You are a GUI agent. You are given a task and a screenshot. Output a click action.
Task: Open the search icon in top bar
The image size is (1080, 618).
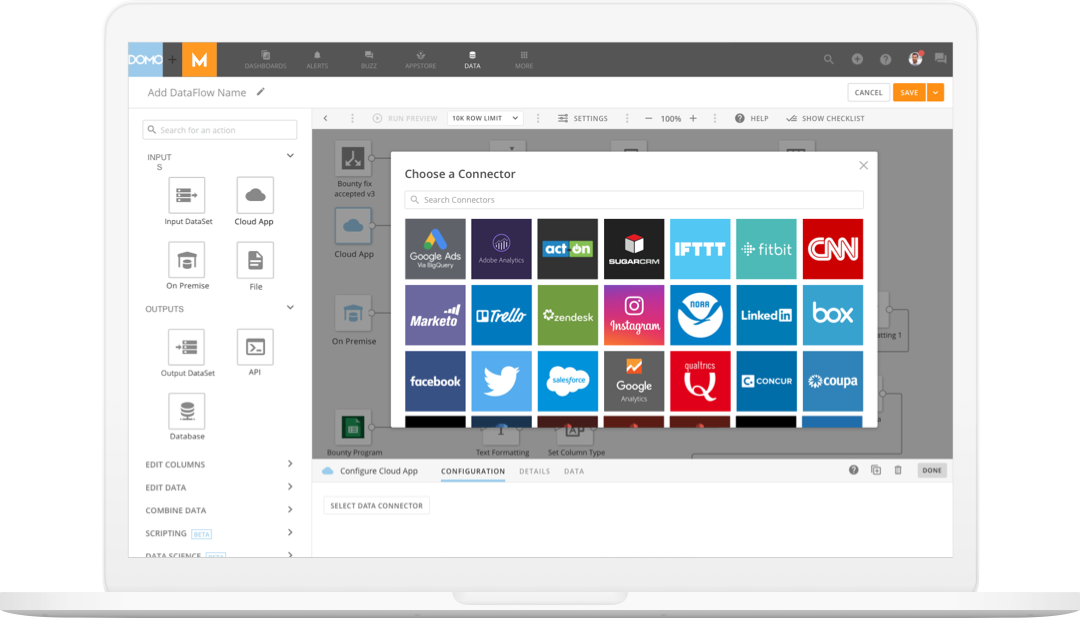(x=829, y=59)
